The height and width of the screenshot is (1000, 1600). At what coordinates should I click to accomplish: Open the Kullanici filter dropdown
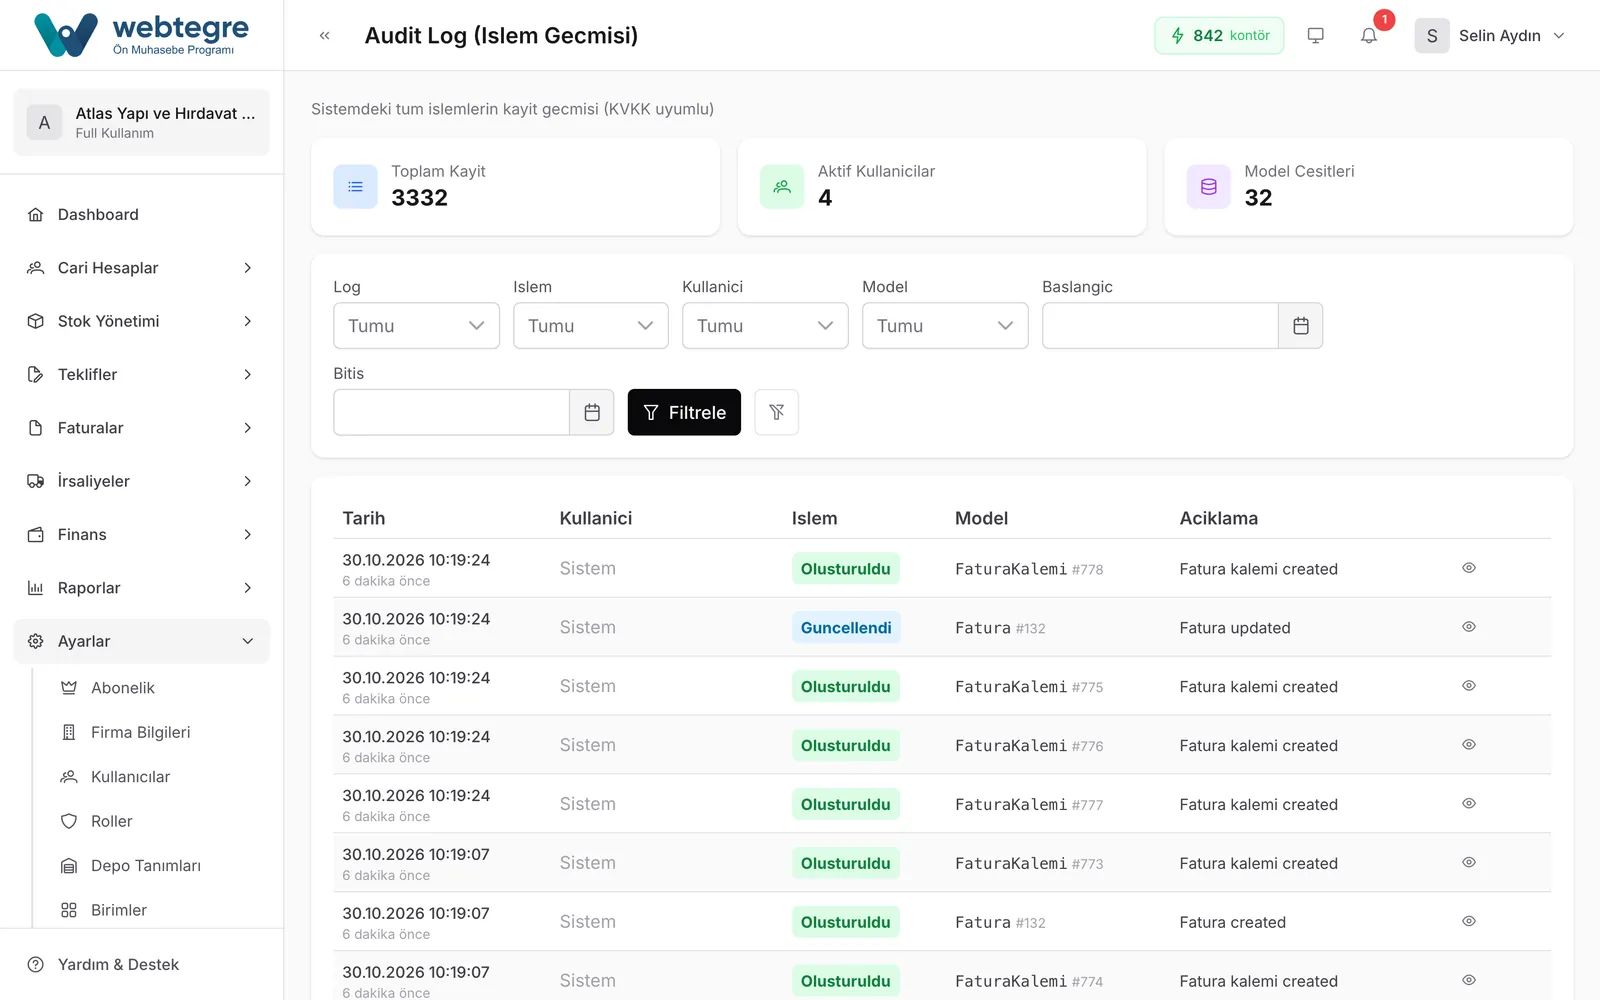[x=765, y=326]
